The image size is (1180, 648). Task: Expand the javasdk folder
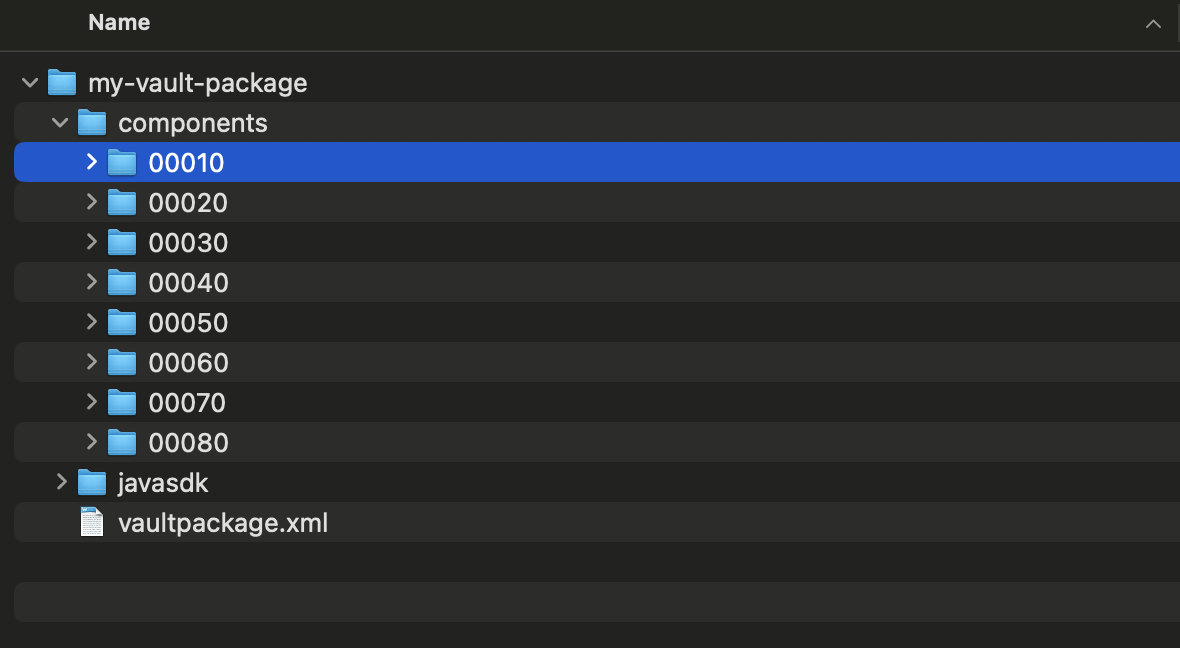coord(61,482)
